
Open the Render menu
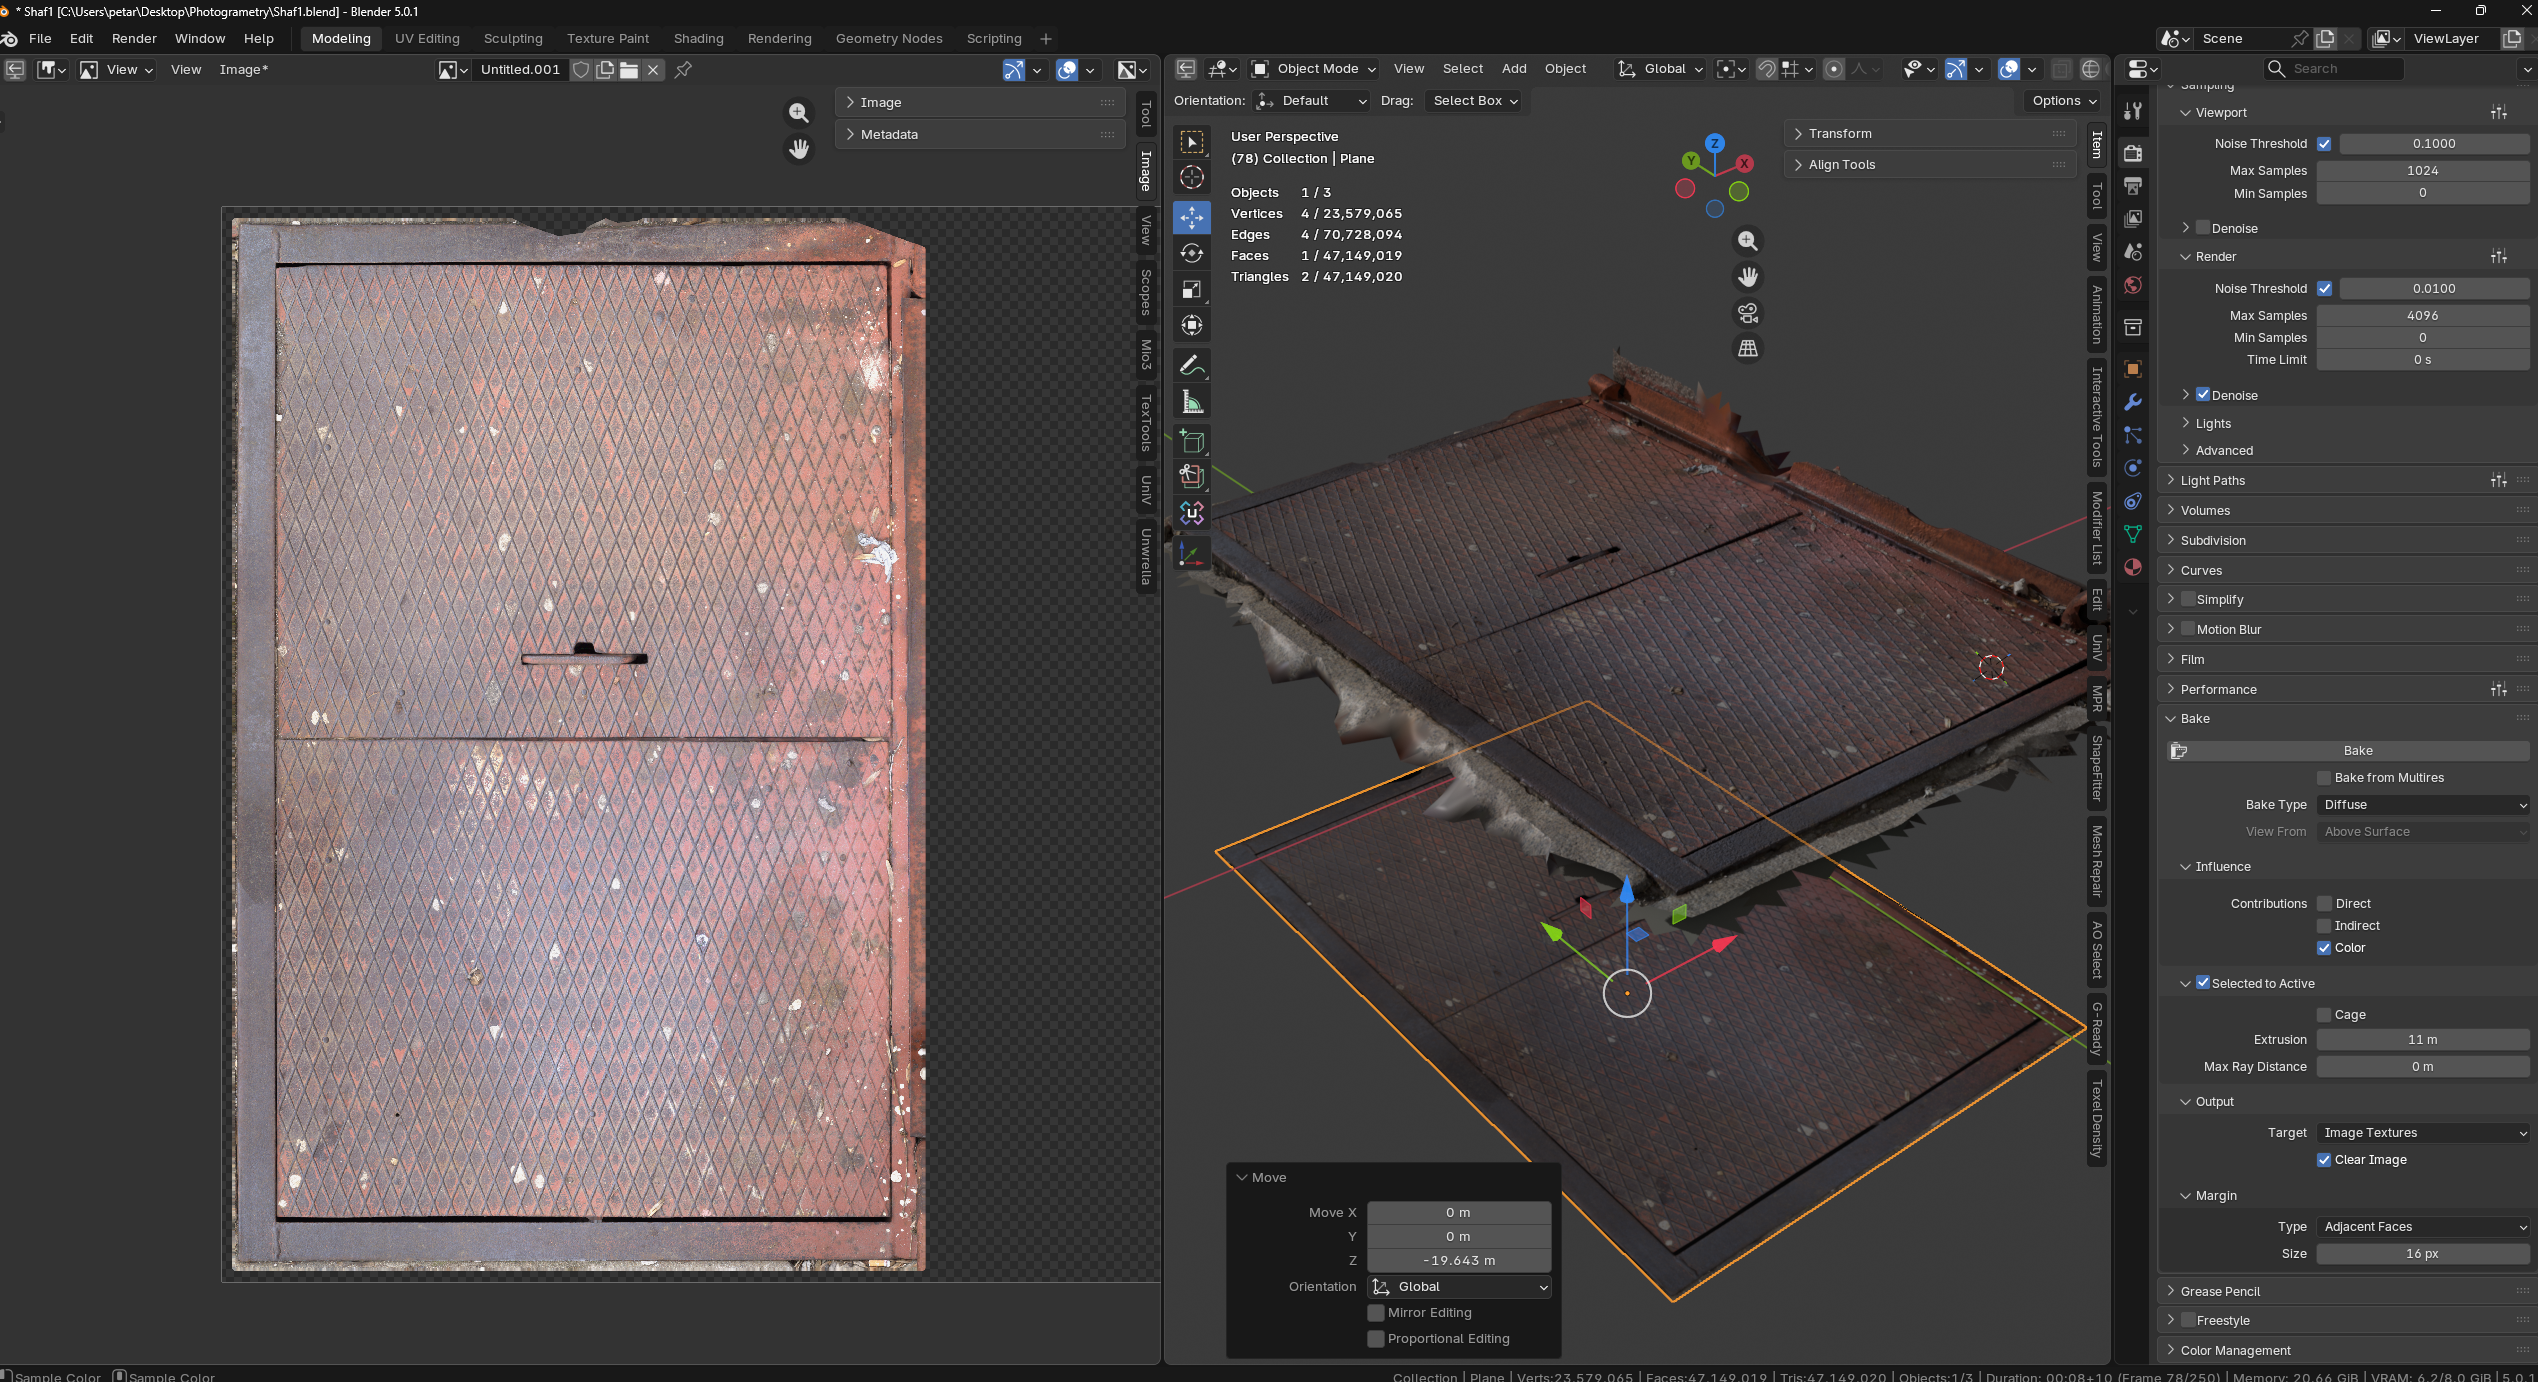click(134, 38)
